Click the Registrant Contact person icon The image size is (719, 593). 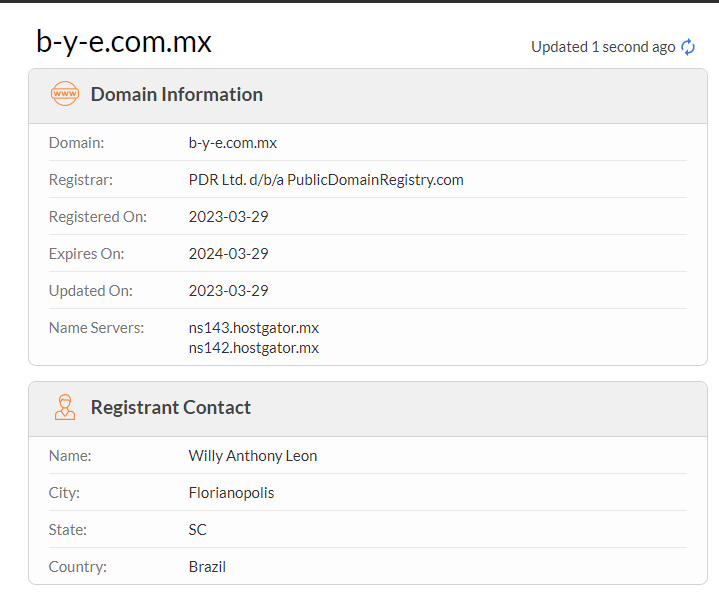point(64,408)
